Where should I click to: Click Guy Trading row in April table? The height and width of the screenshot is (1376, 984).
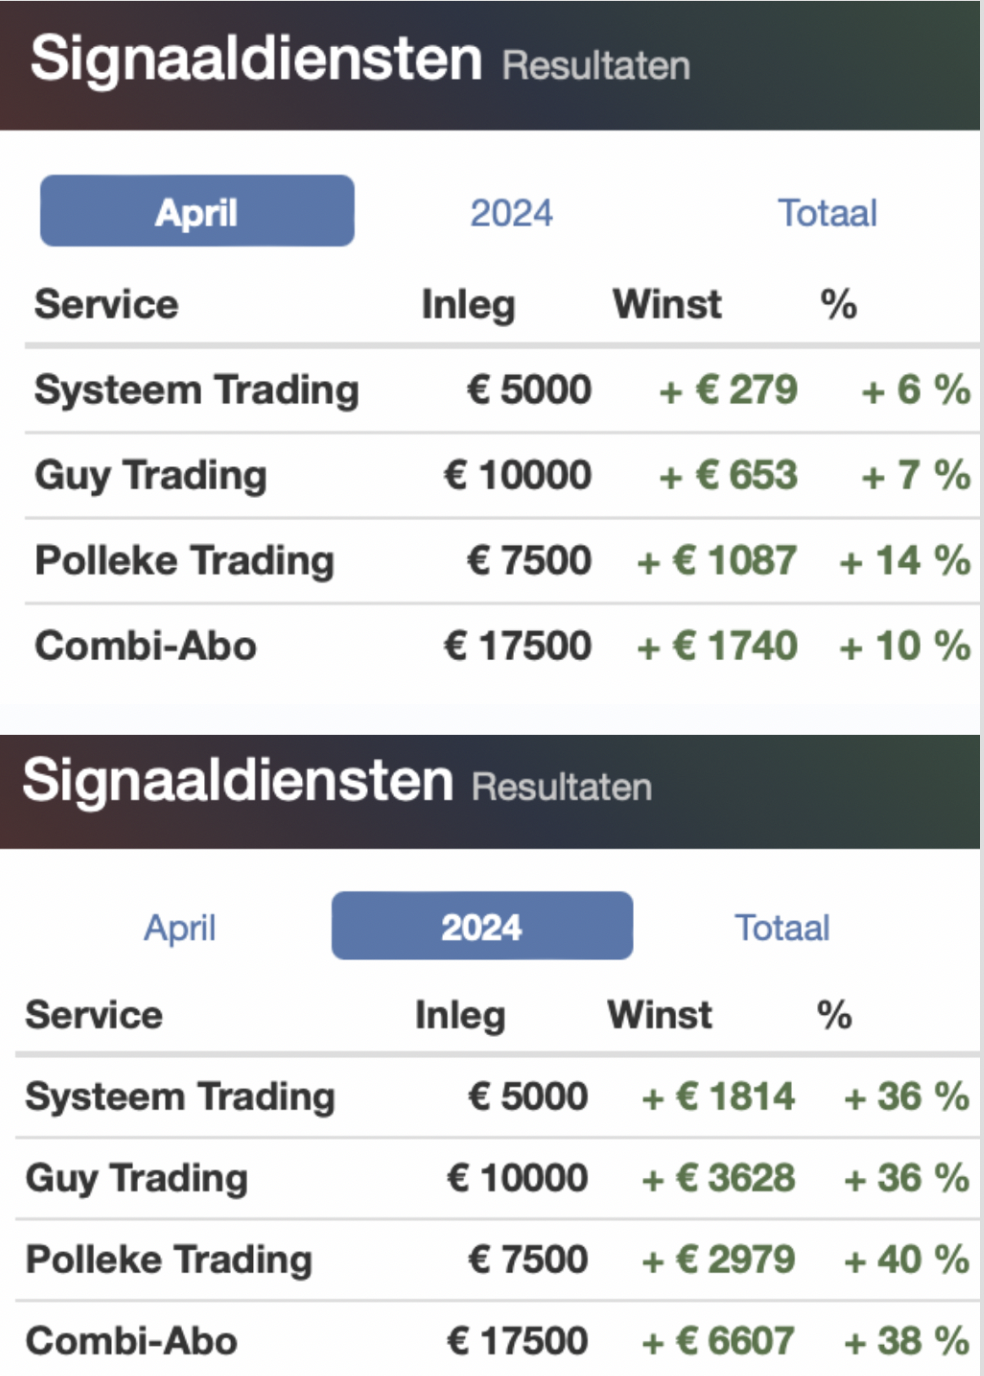click(x=502, y=476)
